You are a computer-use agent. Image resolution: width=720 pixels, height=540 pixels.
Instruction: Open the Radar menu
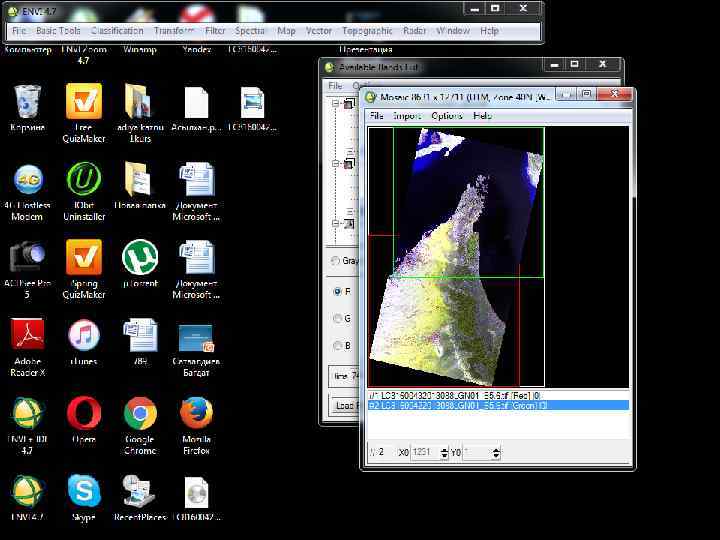[x=414, y=31]
